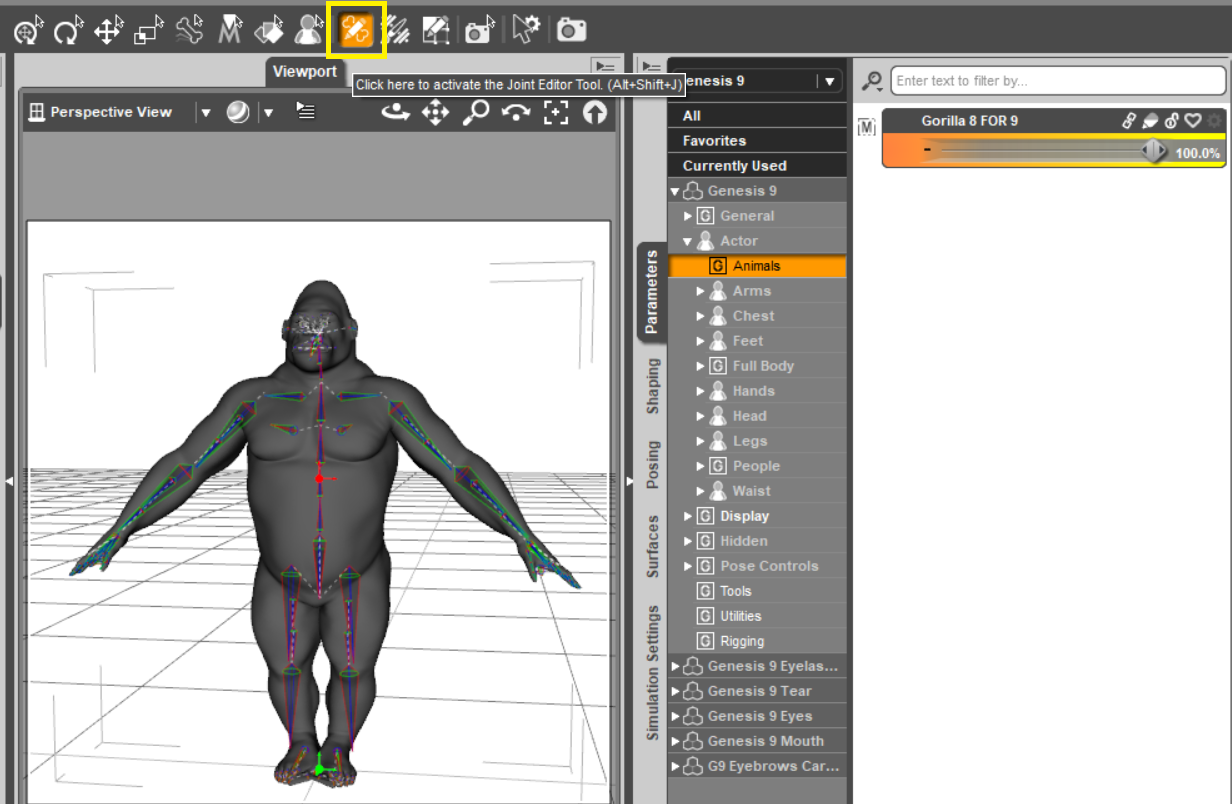Activate the ActivePose bone tool
Viewport: 1232px width, 804px height.
(189, 31)
